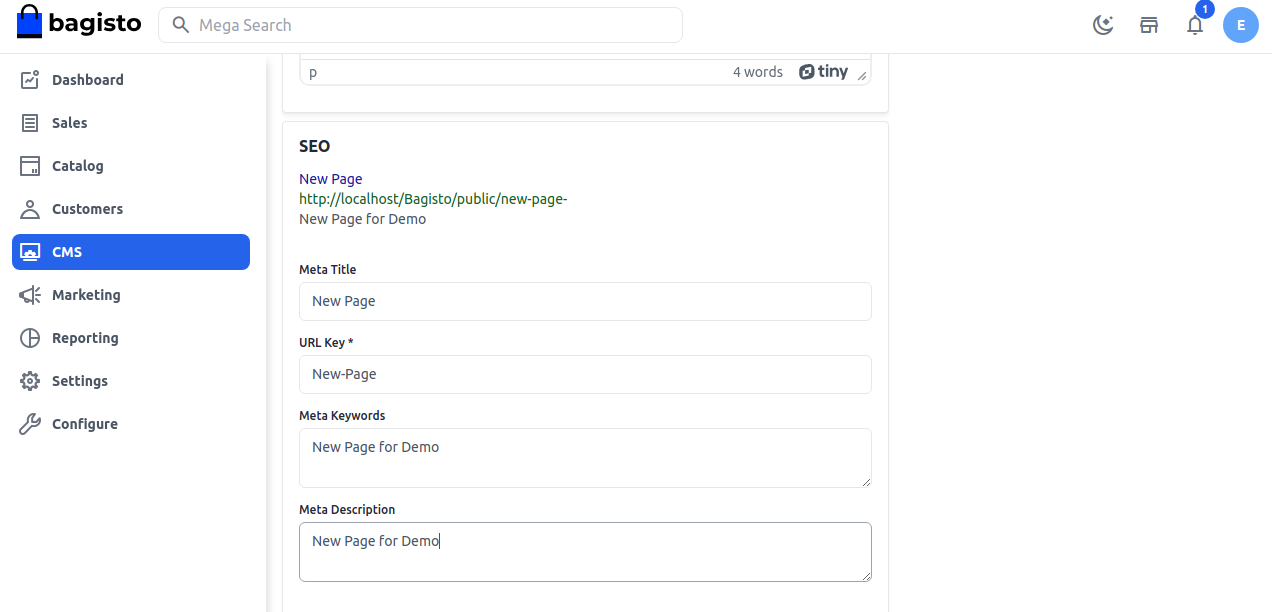
Task: Open notifications via the bell icon
Action: [x=1195, y=25]
